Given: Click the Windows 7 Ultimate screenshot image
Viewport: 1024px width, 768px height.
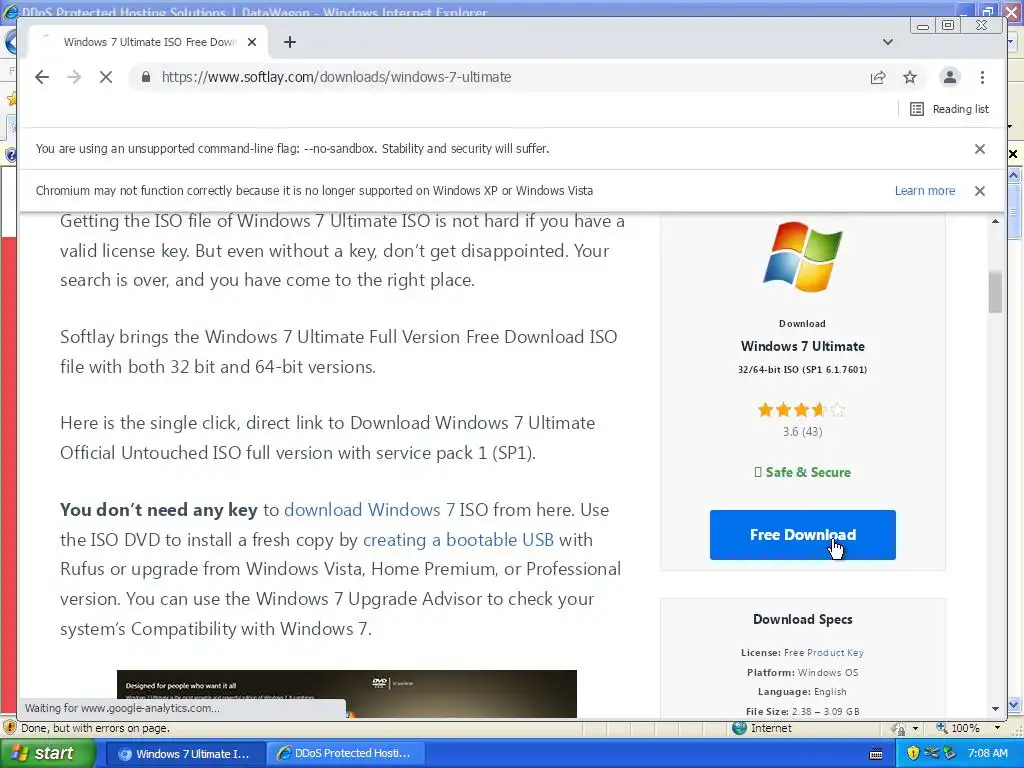Looking at the screenshot, I should coord(347,694).
